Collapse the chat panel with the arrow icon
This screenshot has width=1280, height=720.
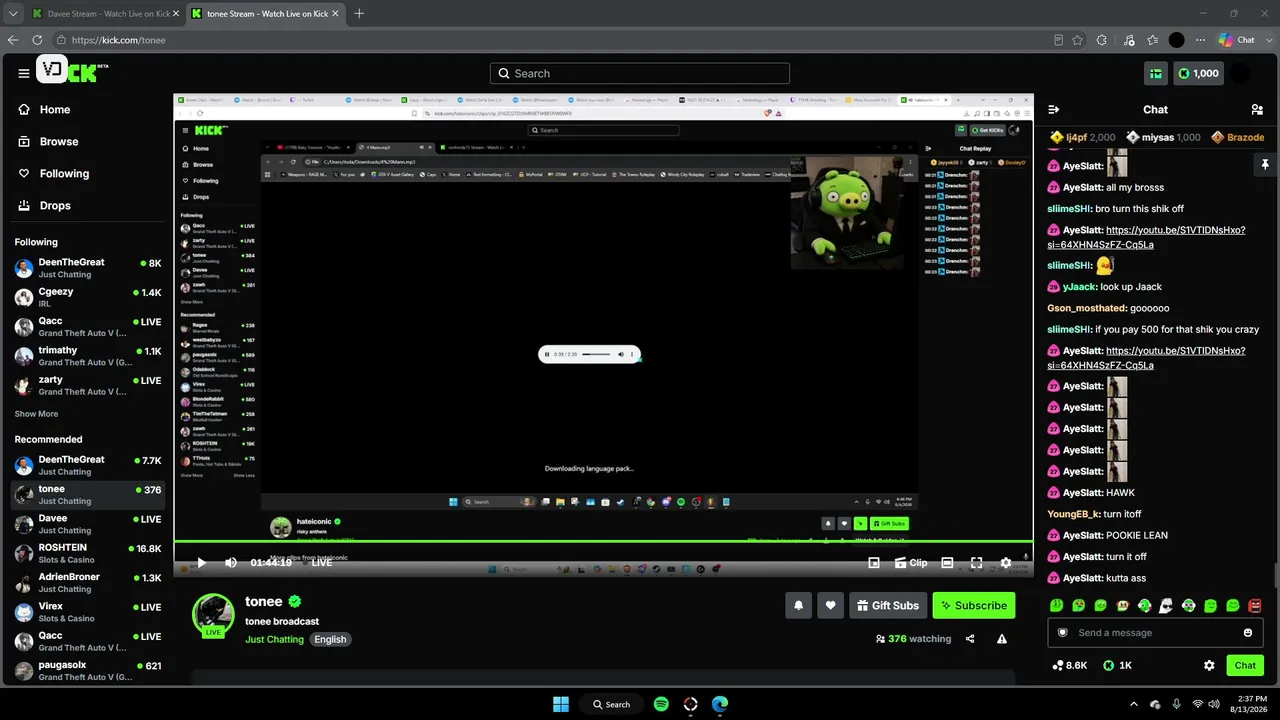click(x=1053, y=110)
